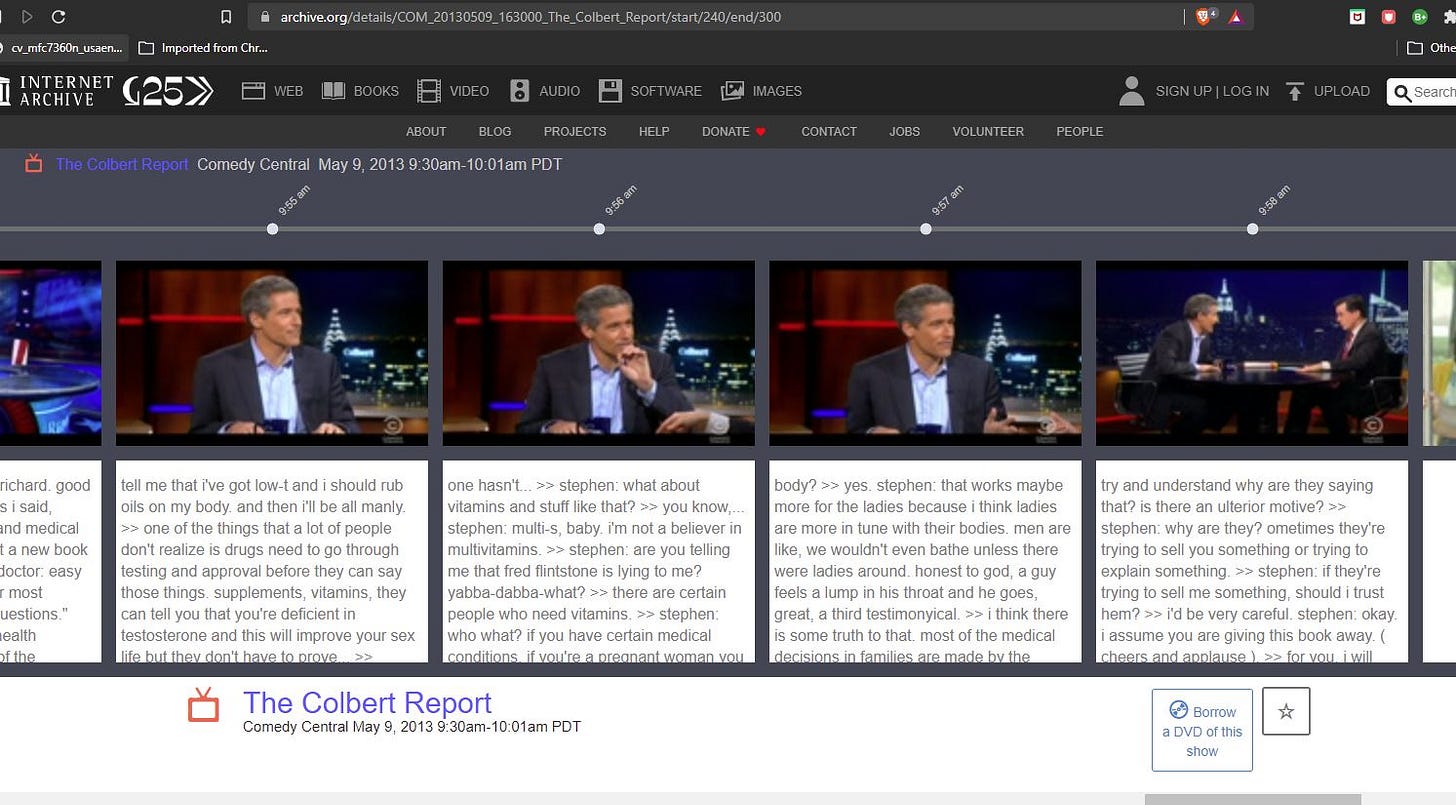
Task: Select the guest gesturing thumbnail under 9:57 am
Action: 925,353
